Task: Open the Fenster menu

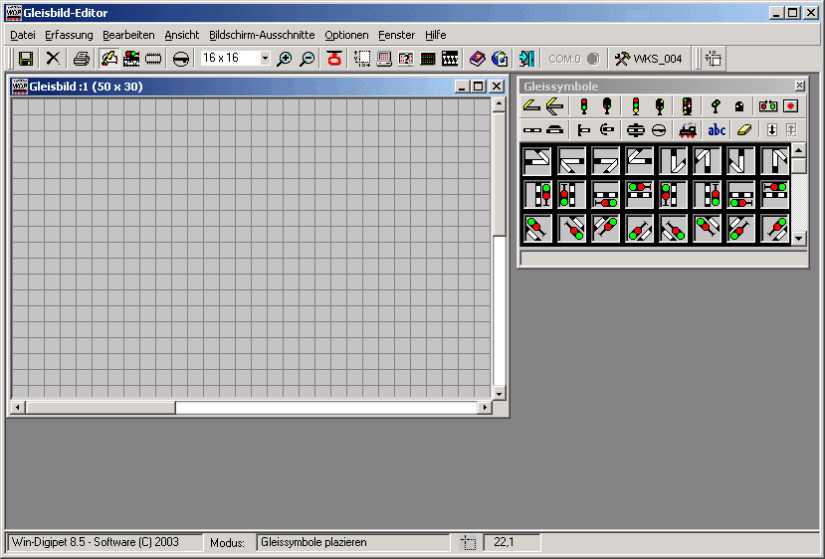Action: coord(396,35)
